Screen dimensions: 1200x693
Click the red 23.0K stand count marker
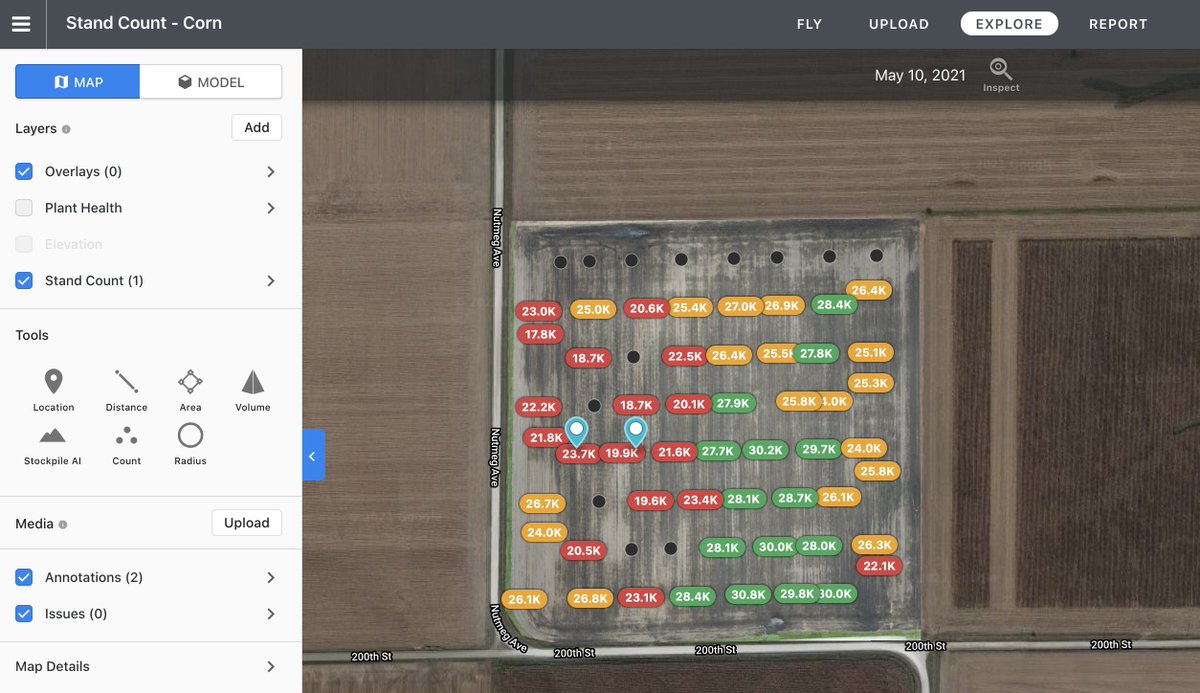pyautogui.click(x=539, y=311)
